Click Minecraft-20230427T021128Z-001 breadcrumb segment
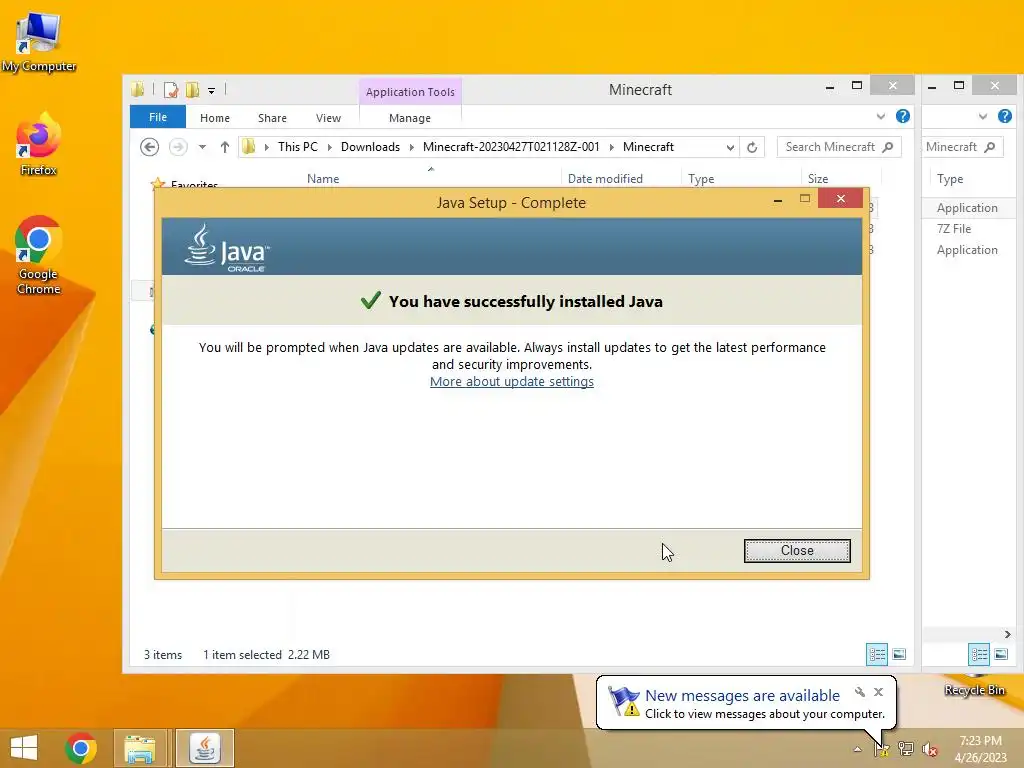 point(511,147)
